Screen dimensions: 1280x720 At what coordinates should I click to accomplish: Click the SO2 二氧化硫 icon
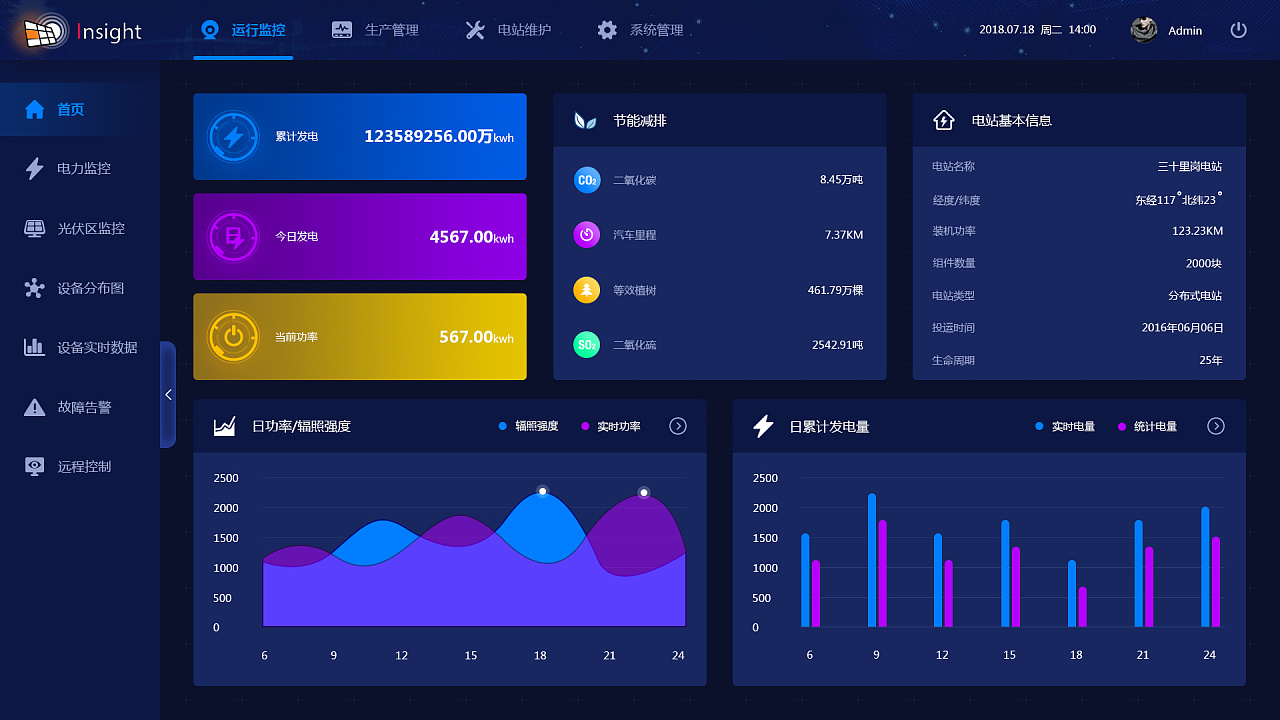tap(587, 345)
